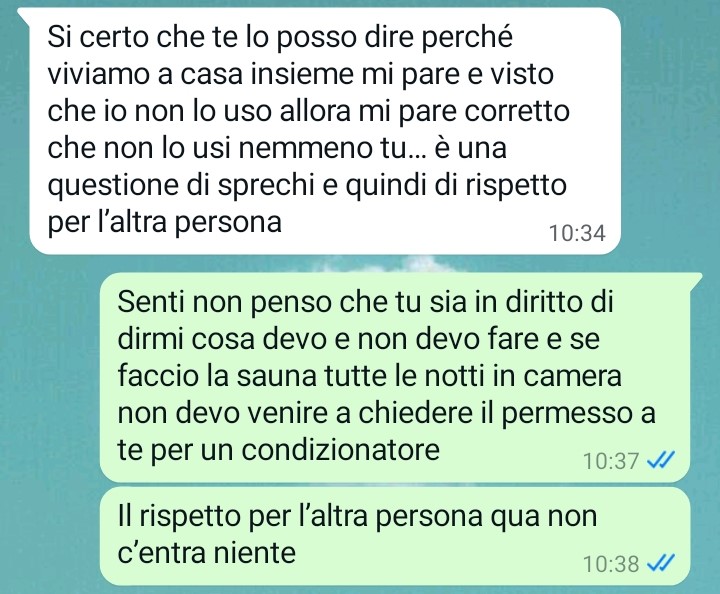Click the word "condizionatore" in the sent message
720x594 pixels.
(x=340, y=450)
